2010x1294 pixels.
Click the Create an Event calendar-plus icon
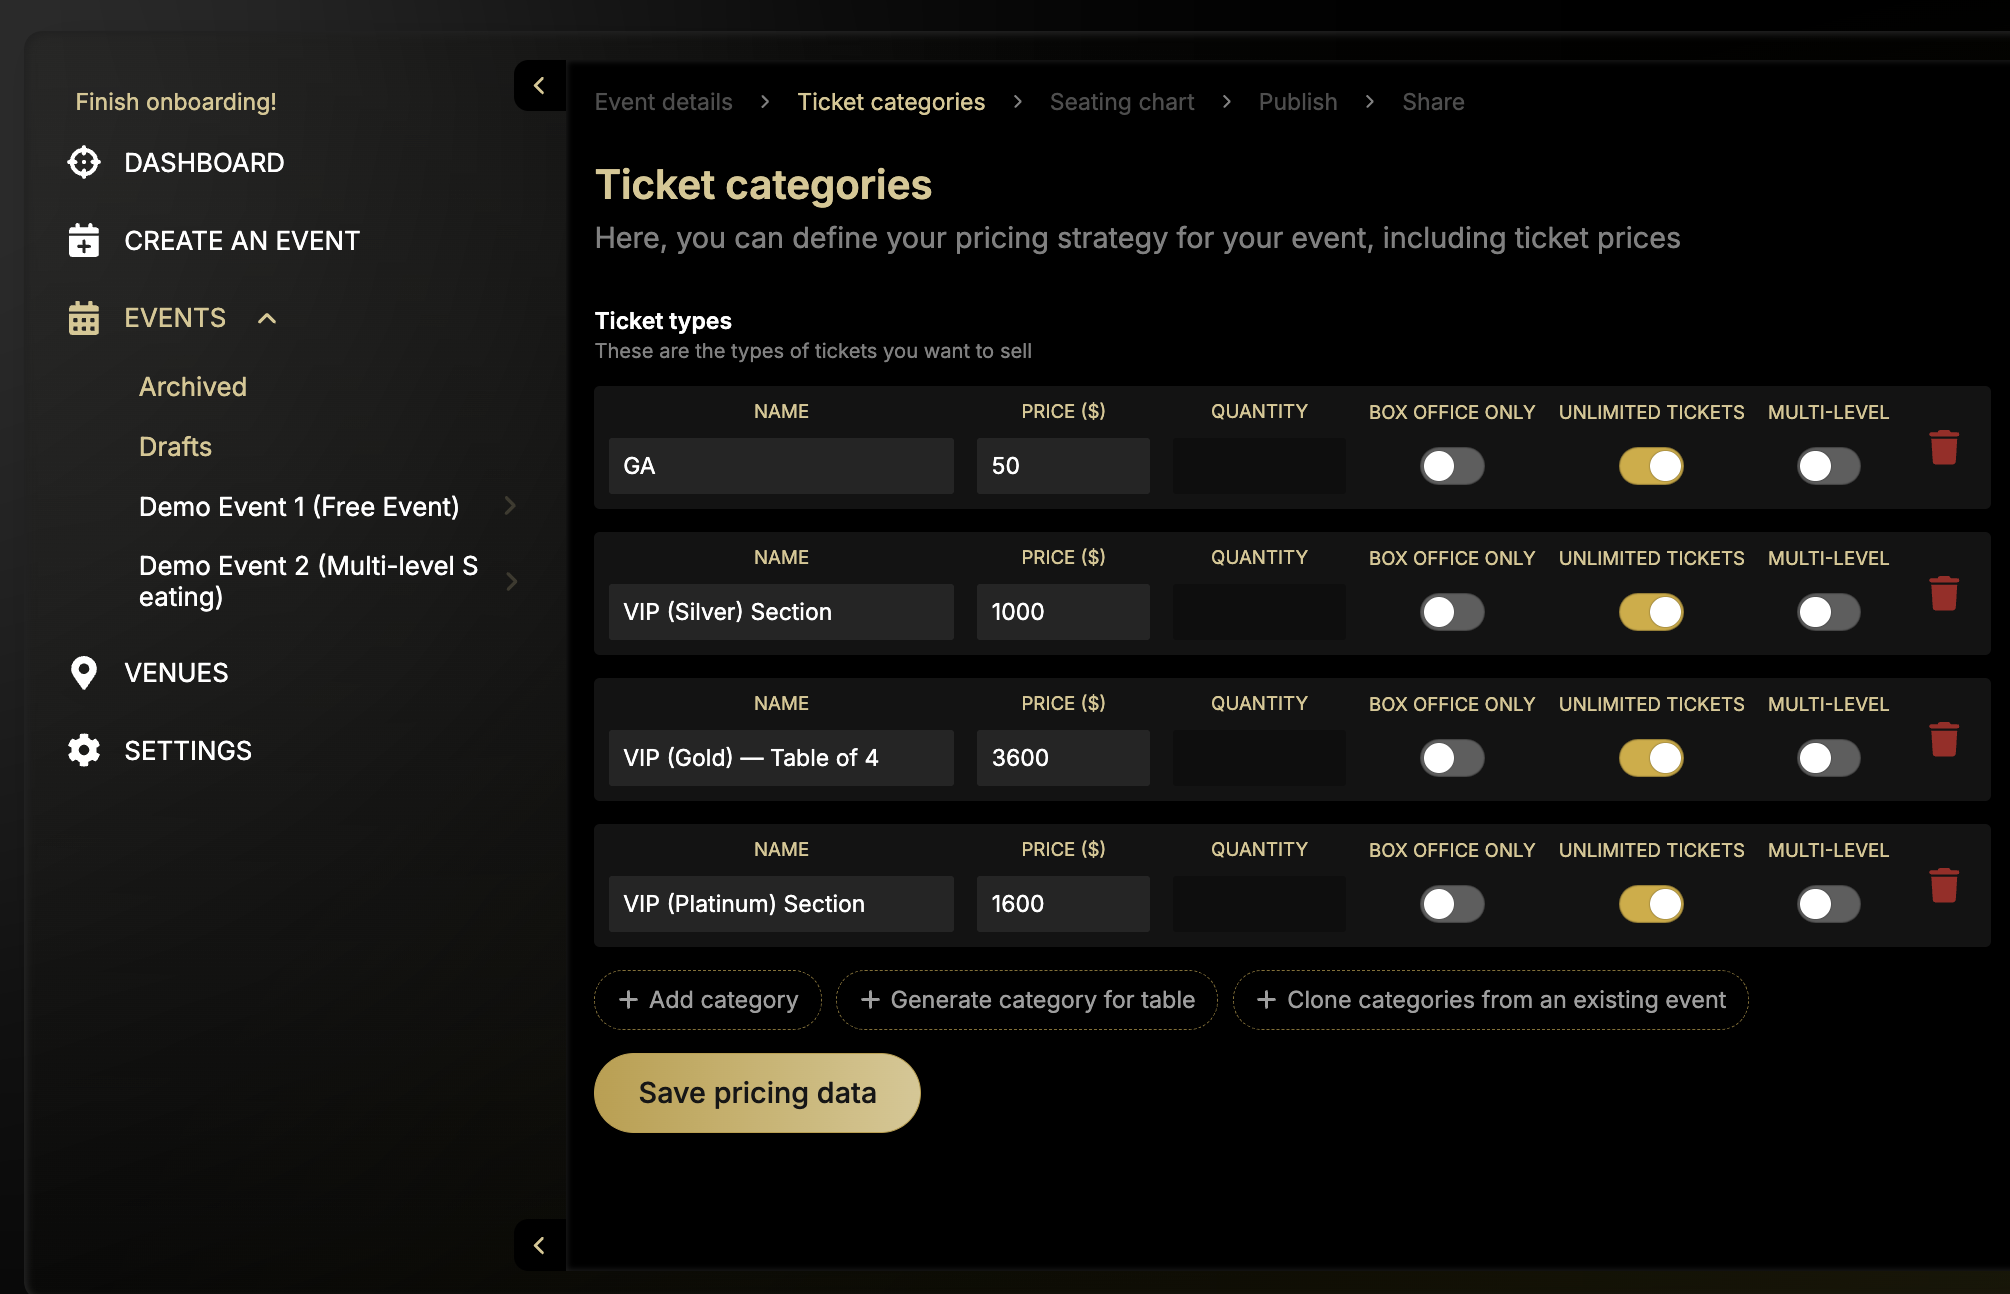point(84,240)
